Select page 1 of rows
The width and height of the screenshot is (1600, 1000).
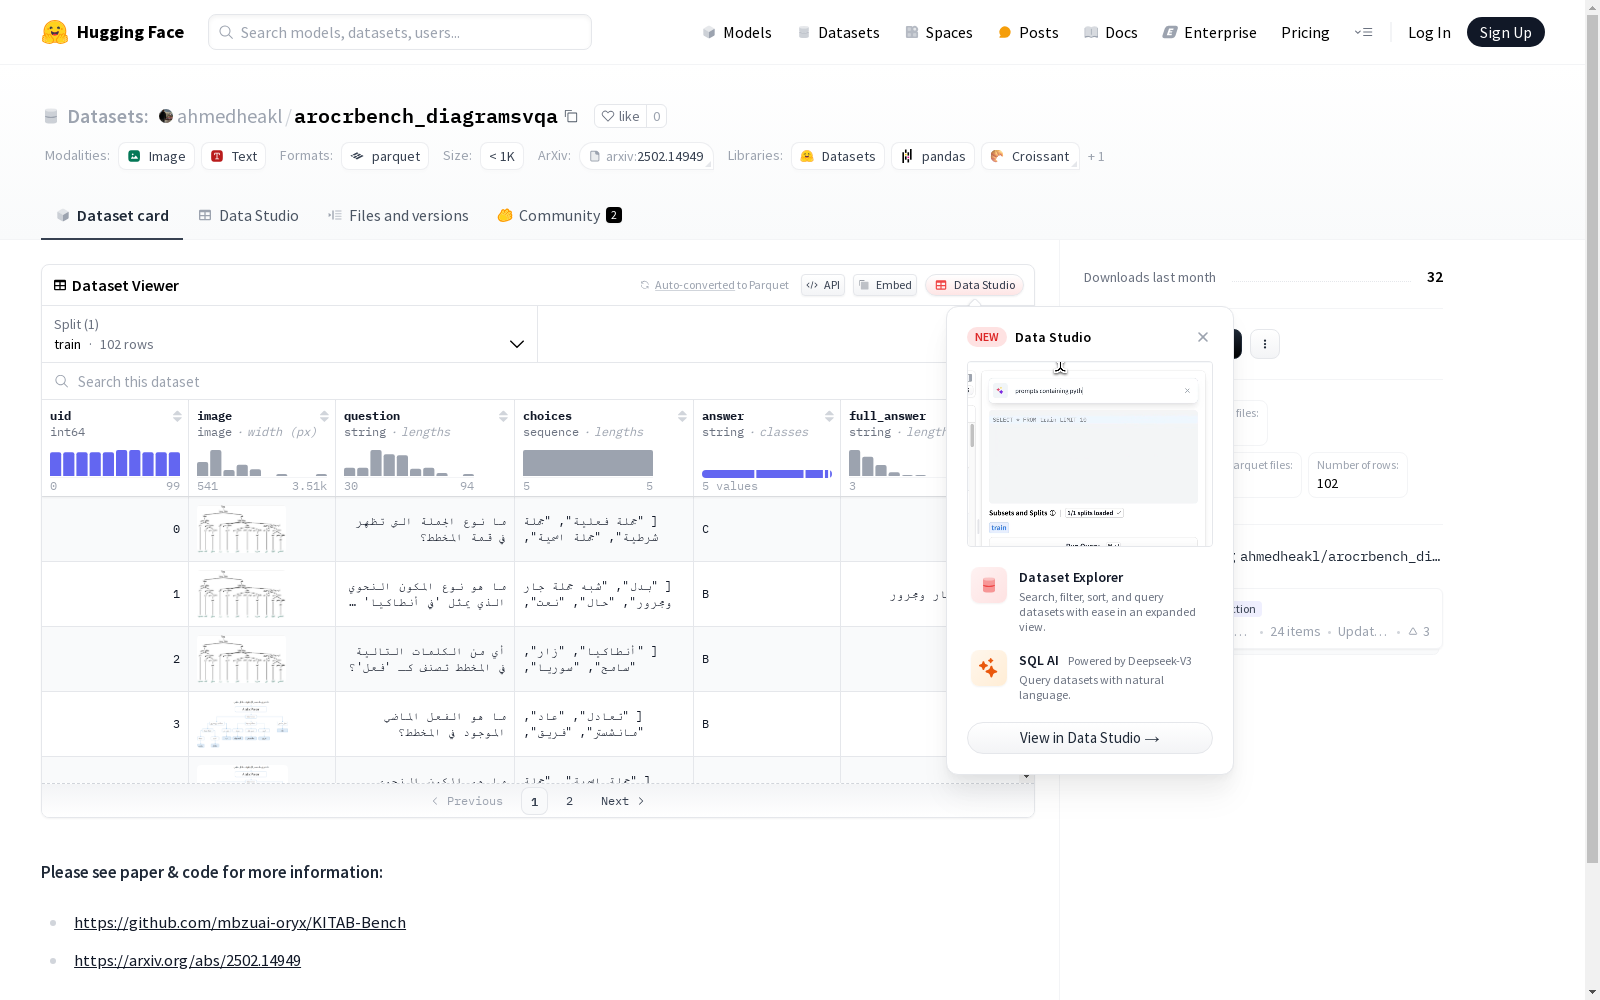534,801
